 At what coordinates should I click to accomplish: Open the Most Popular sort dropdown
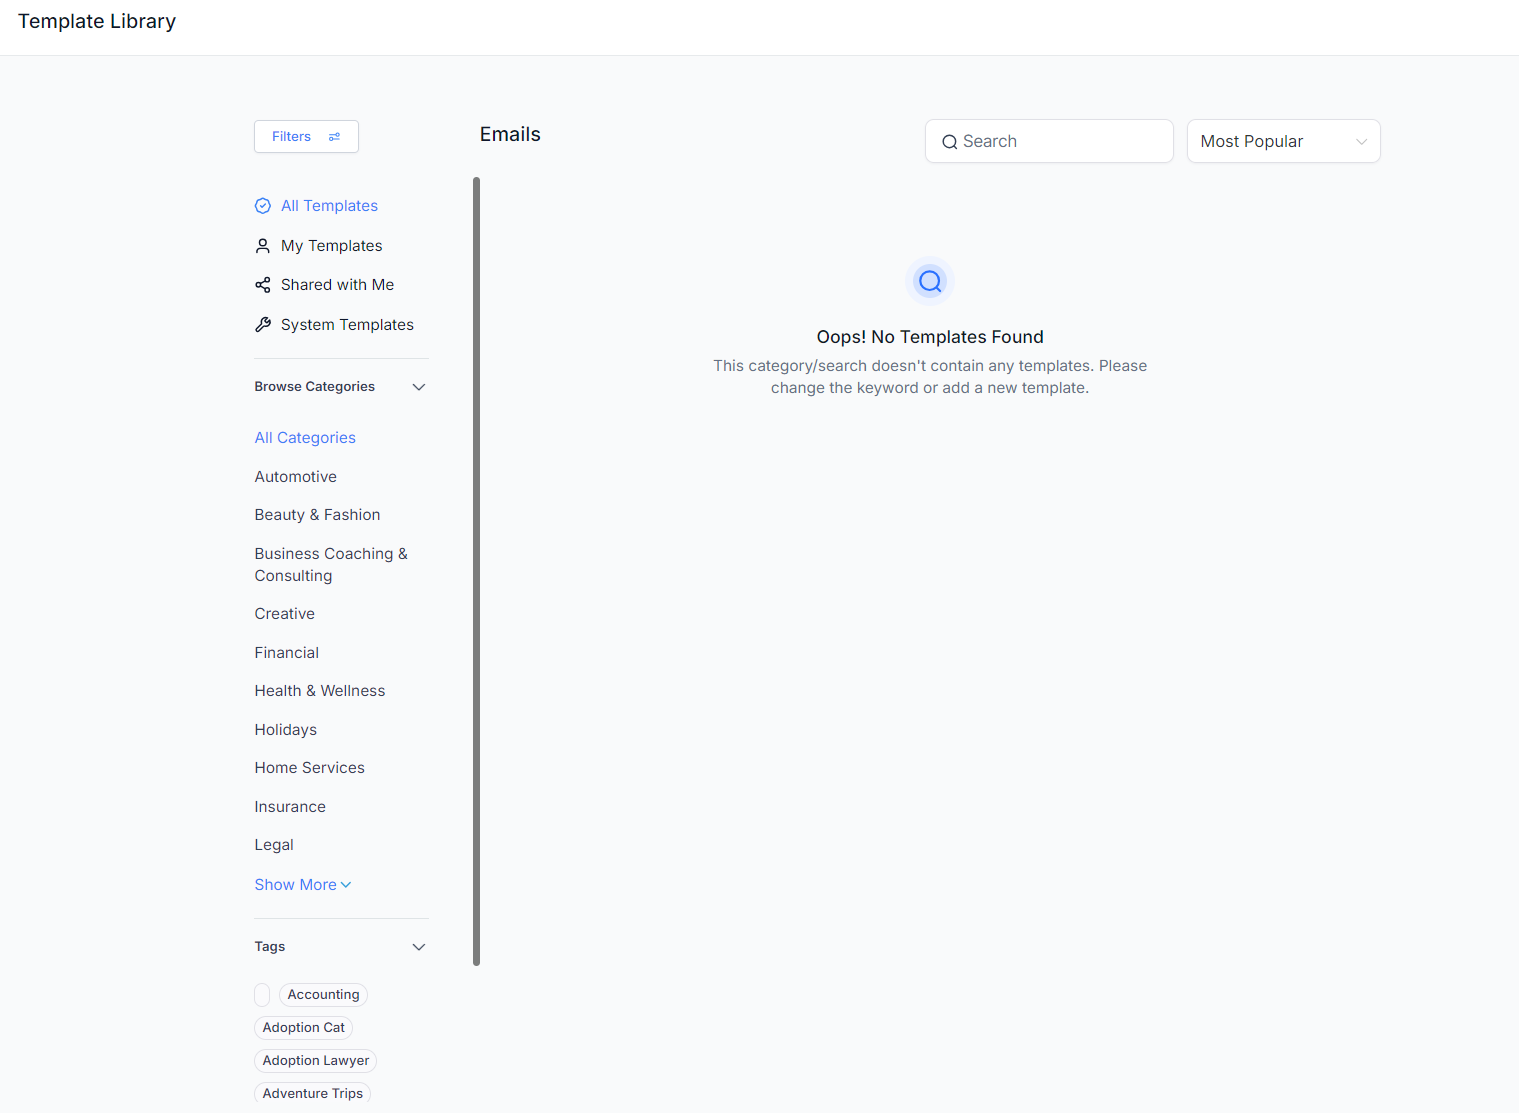coord(1283,142)
